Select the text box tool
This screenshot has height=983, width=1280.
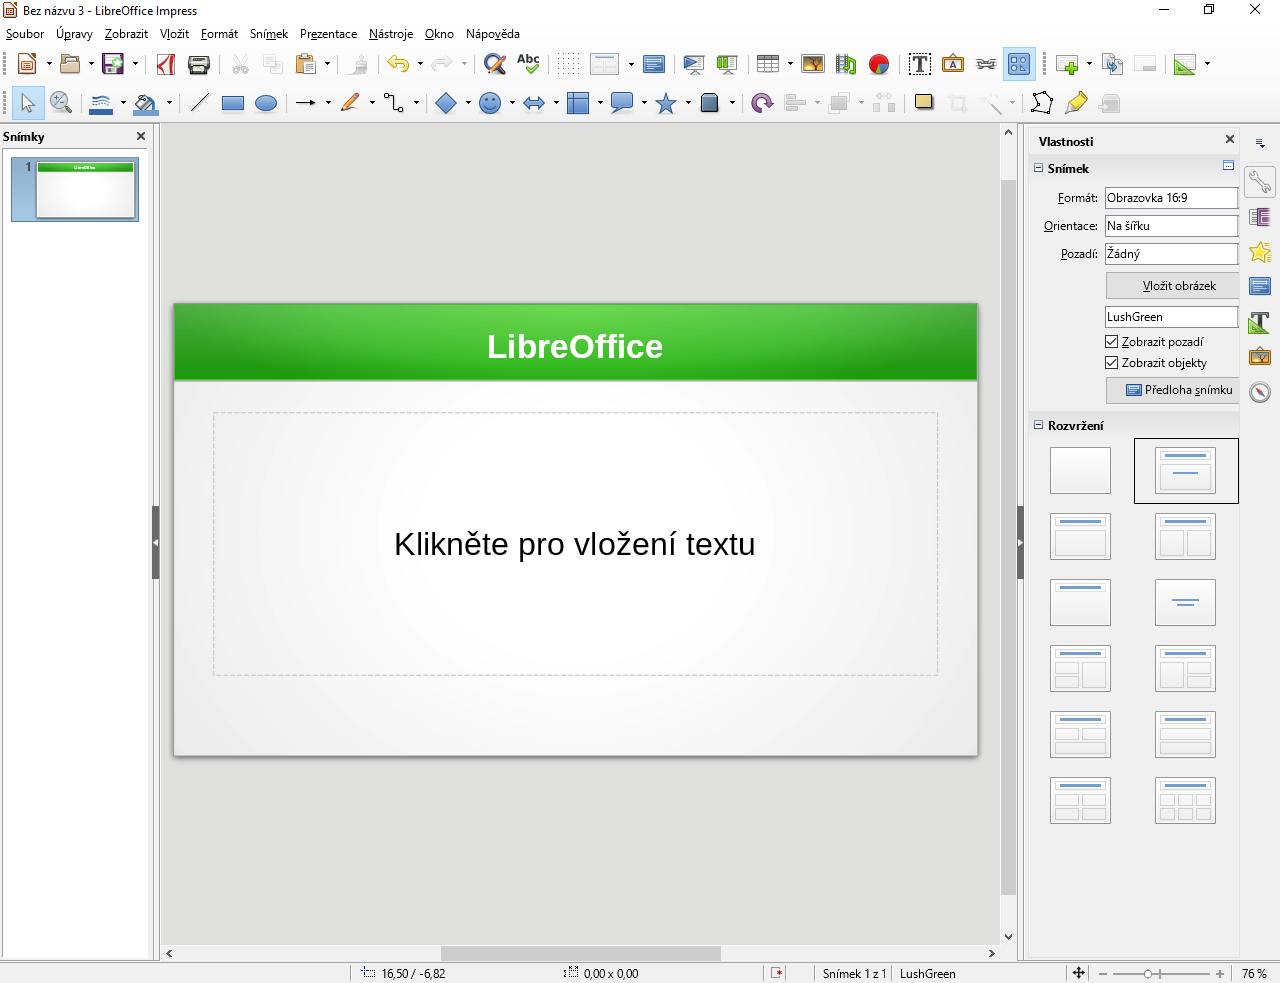click(919, 64)
